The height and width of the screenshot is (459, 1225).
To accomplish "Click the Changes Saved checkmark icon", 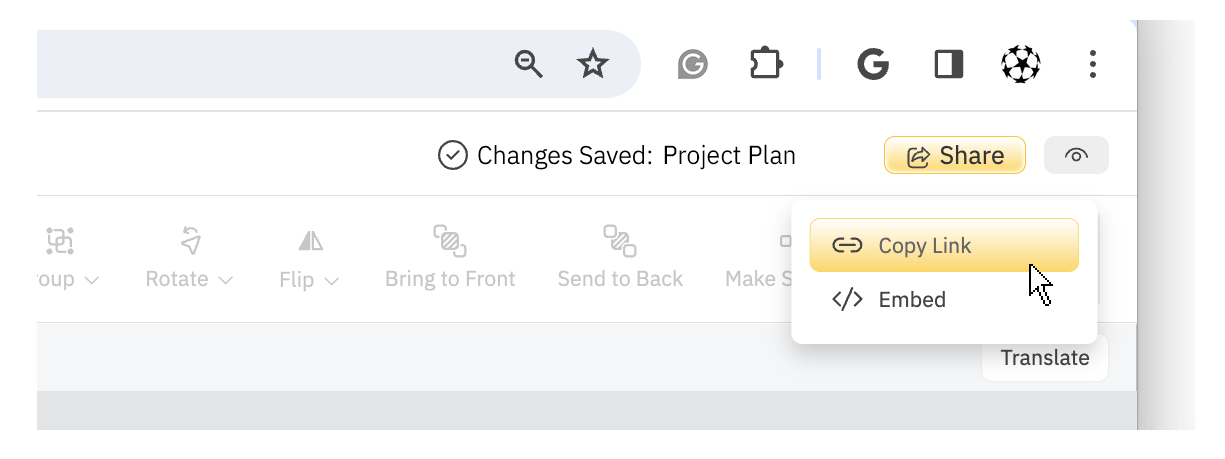I will pyautogui.click(x=453, y=156).
